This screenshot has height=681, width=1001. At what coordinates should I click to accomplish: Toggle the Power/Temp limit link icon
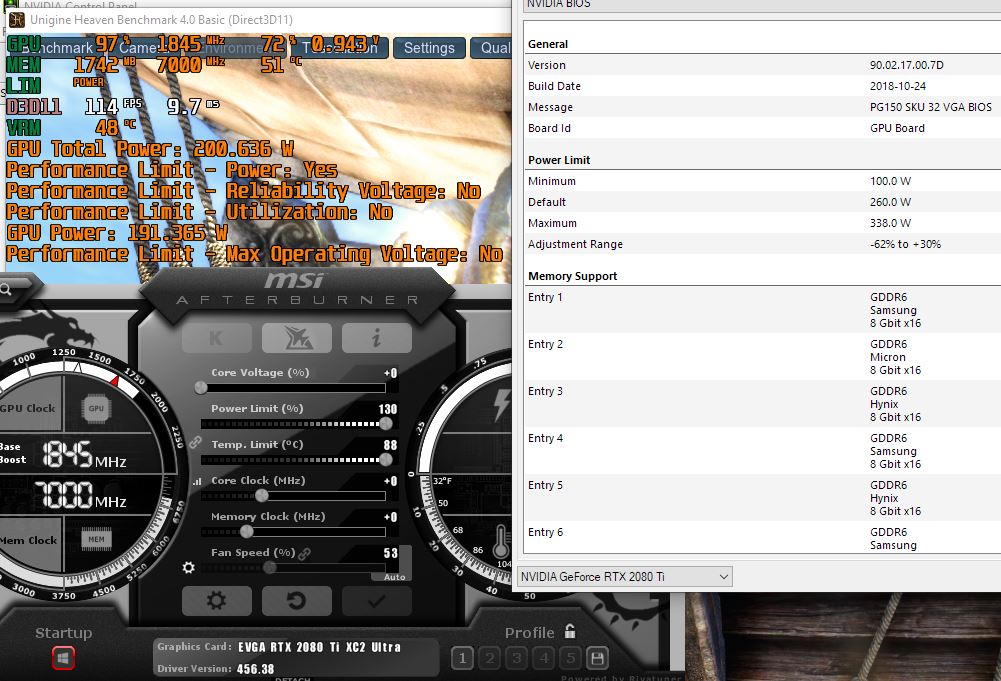pos(195,442)
